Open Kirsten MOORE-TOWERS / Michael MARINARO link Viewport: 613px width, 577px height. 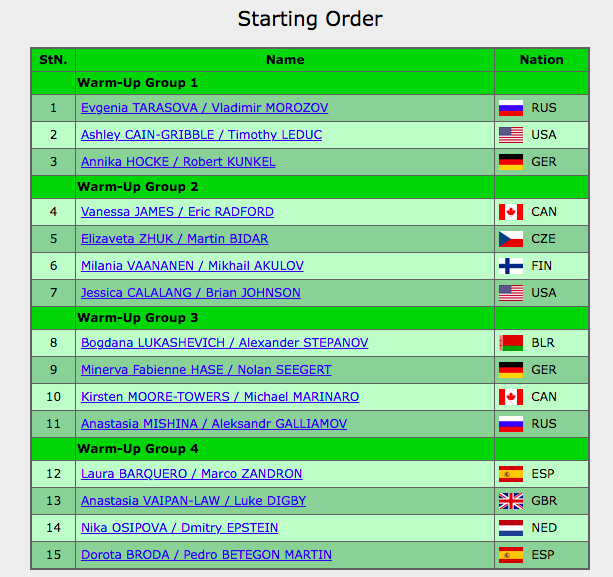coord(220,397)
